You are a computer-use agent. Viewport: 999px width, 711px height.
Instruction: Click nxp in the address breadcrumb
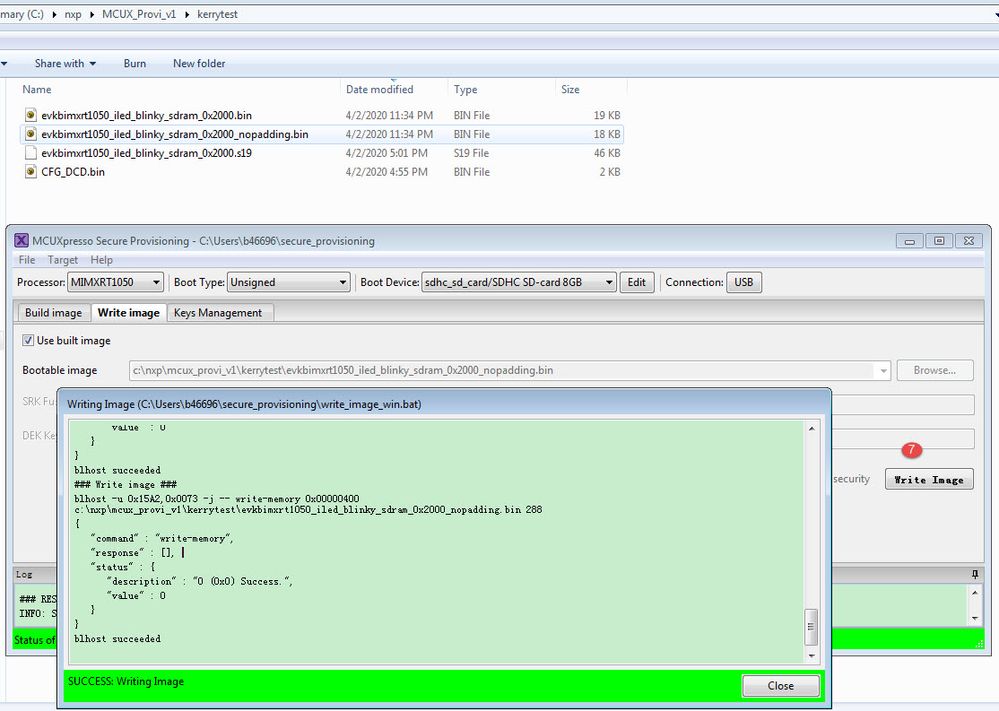pos(73,14)
